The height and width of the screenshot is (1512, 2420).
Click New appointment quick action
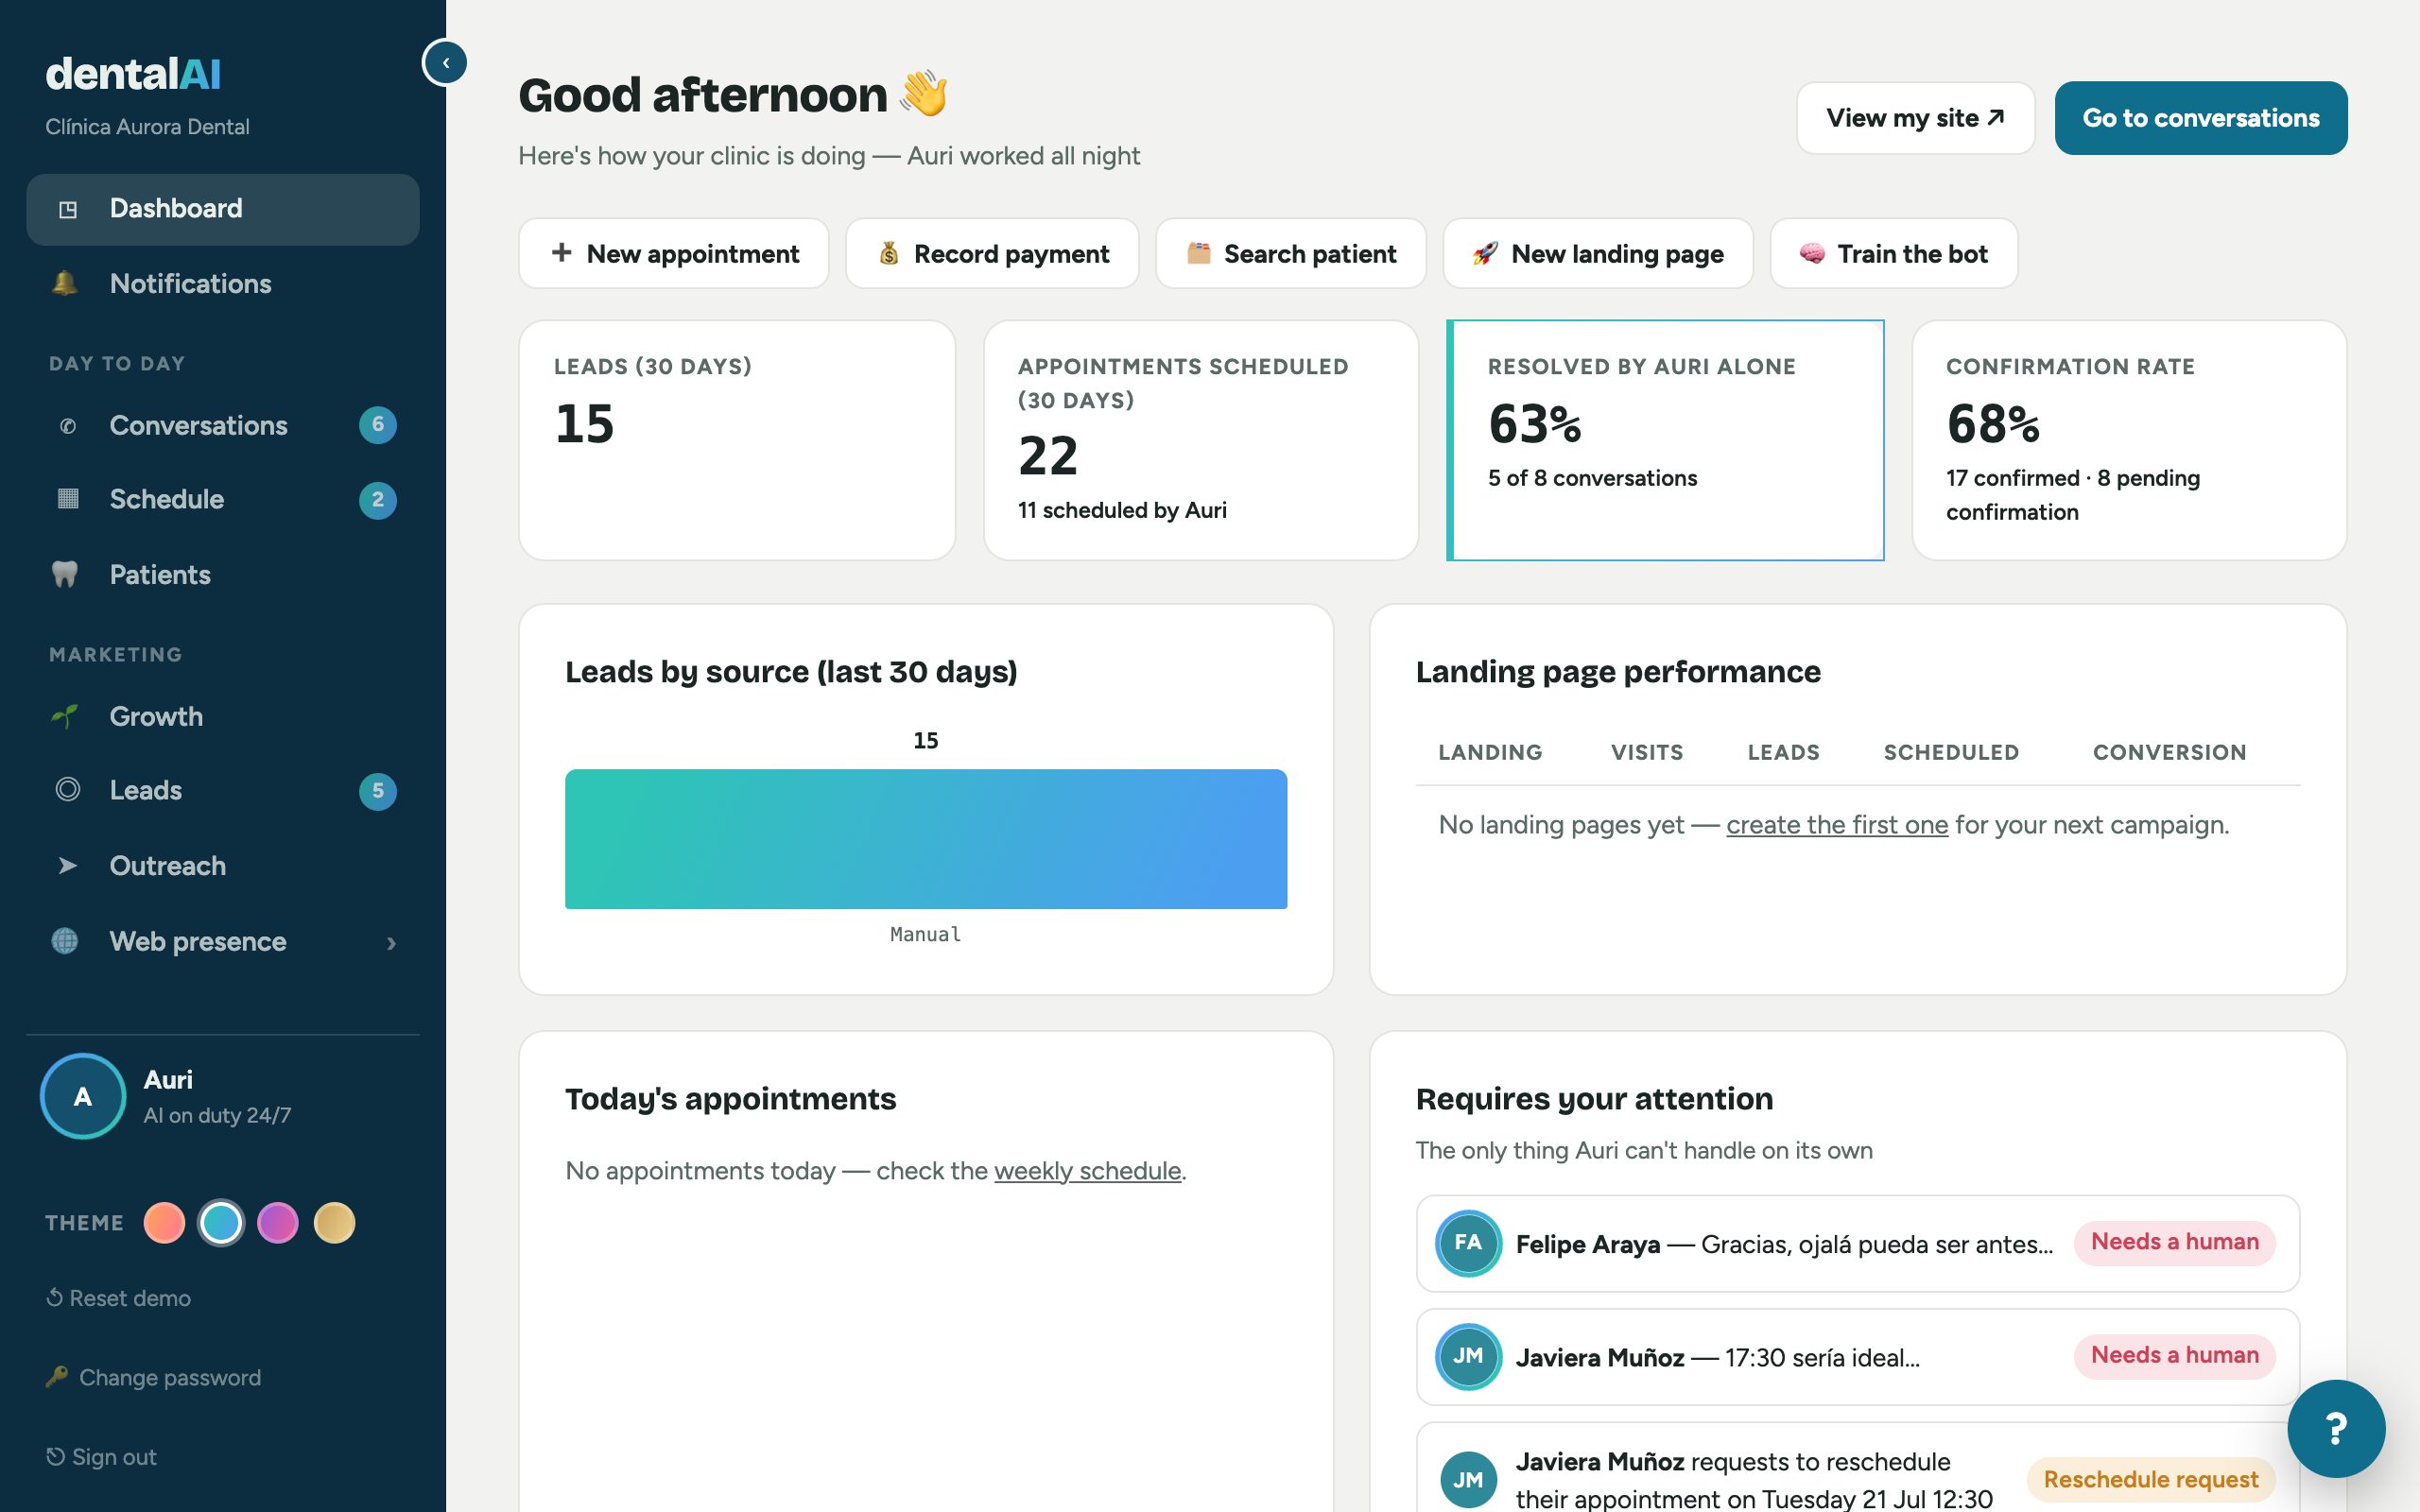[674, 254]
